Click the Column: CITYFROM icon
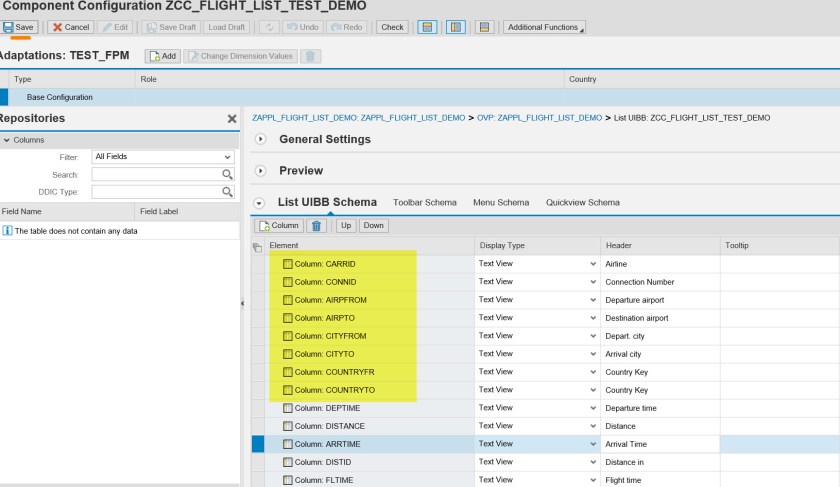This screenshot has height=487, width=840. tap(288, 336)
